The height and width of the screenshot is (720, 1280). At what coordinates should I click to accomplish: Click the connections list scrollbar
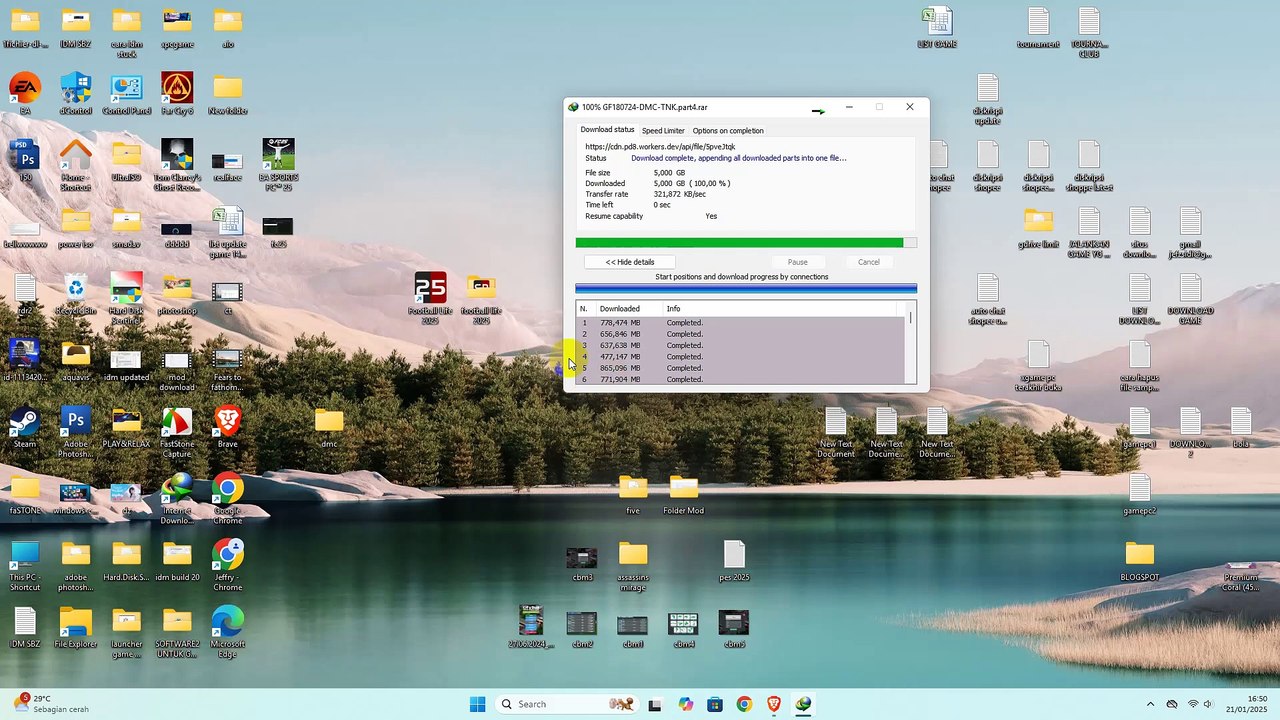(x=910, y=343)
